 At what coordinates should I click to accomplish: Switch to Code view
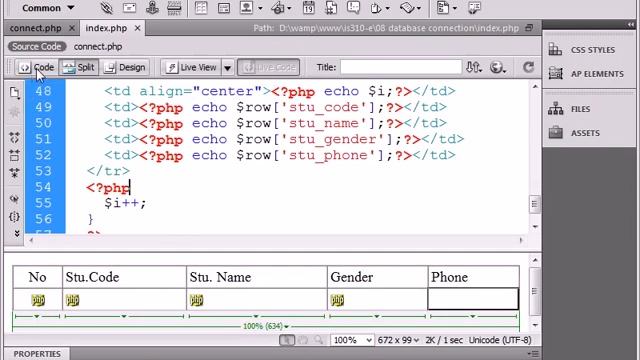[37, 67]
